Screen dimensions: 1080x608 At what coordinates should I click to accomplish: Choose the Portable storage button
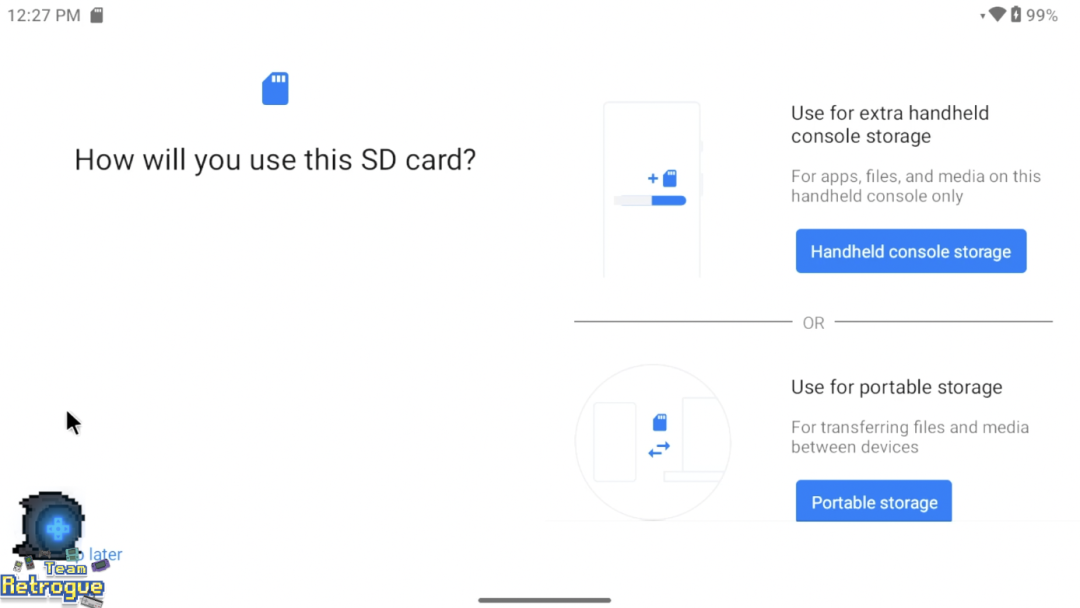pyautogui.click(x=873, y=501)
